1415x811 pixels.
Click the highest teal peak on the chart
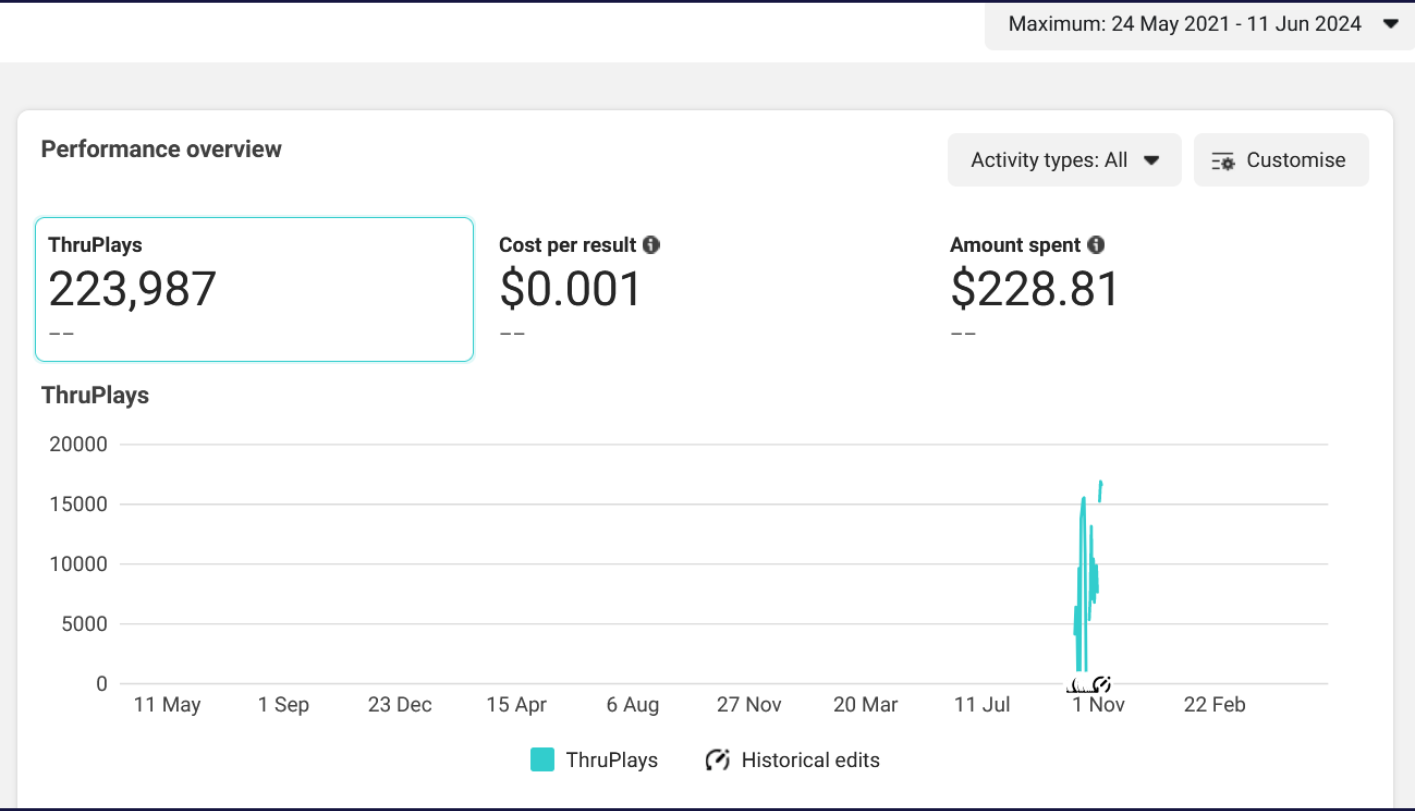point(1101,483)
